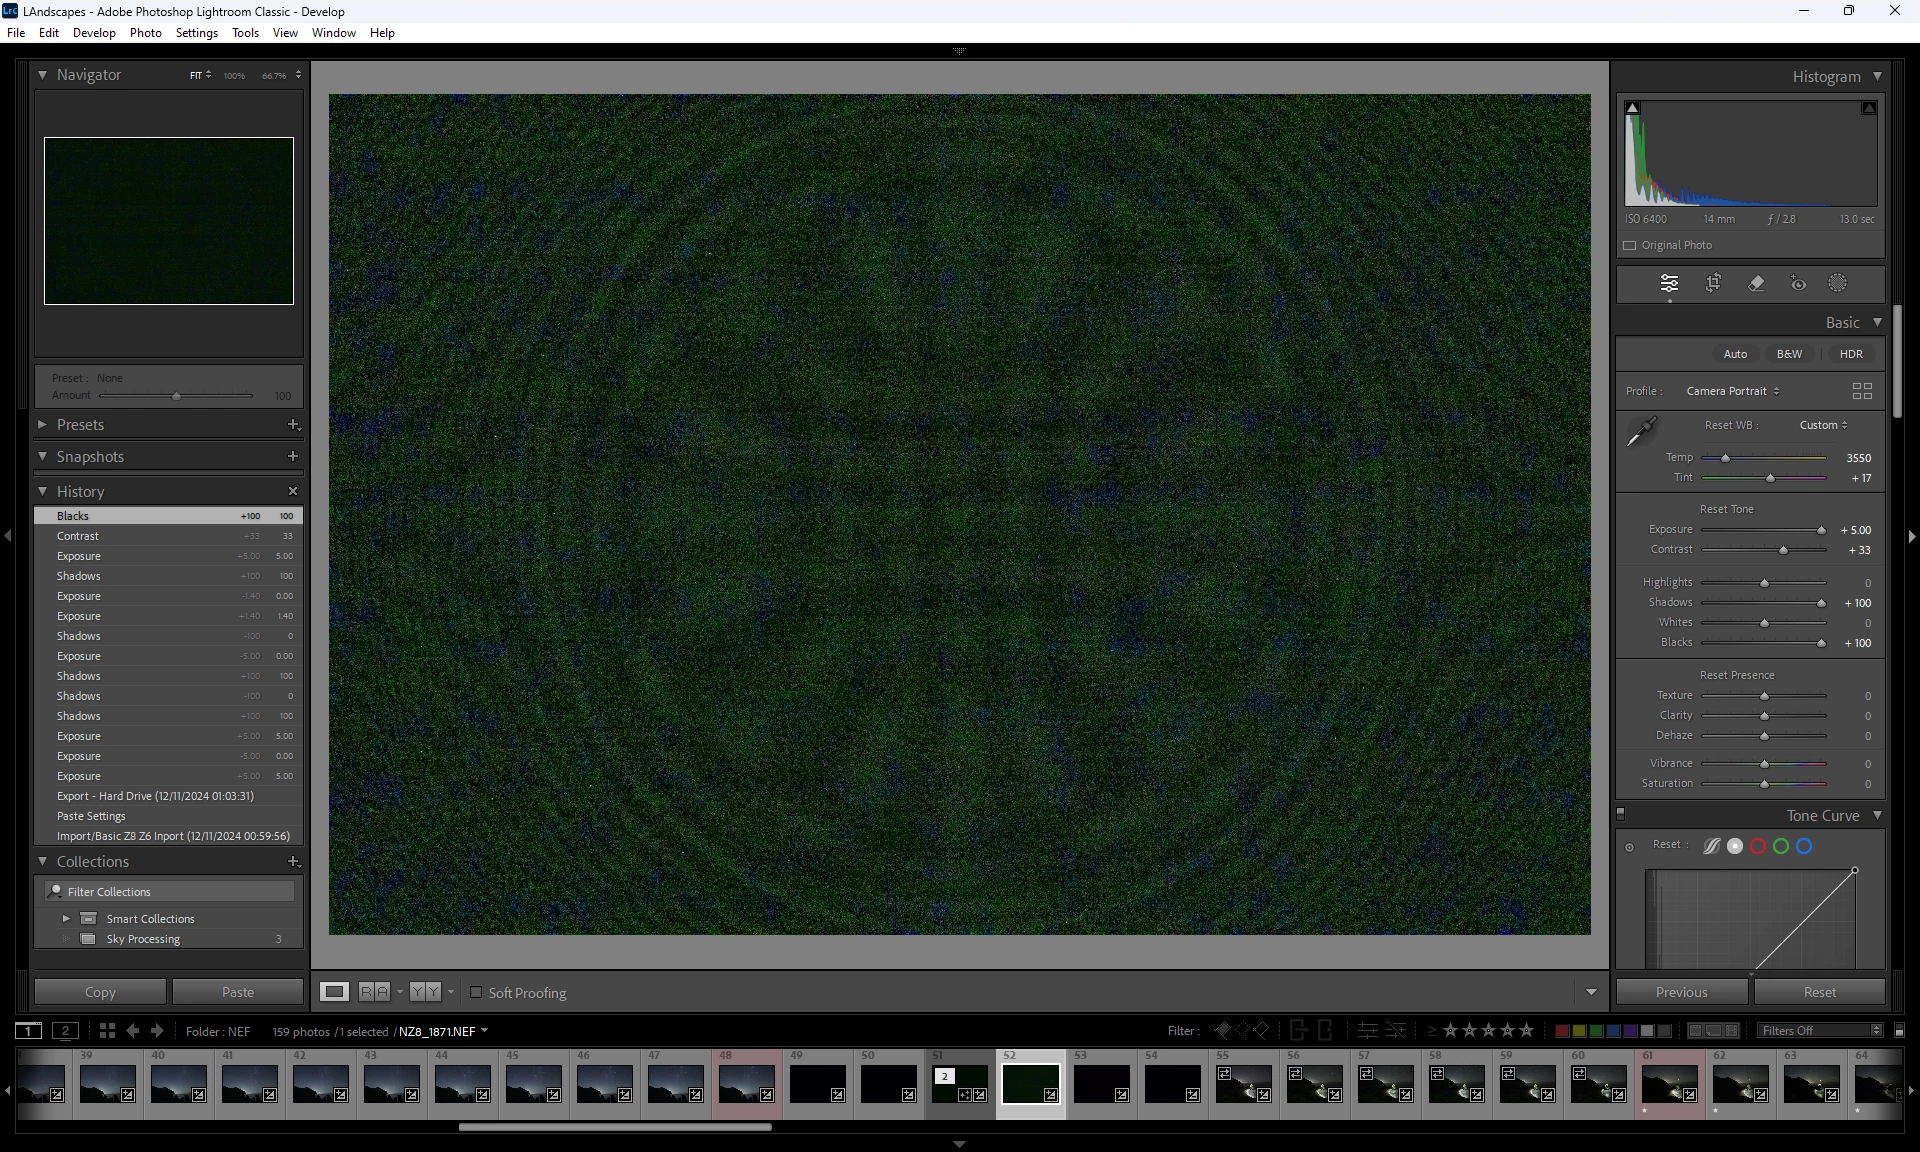
Task: Open the Develop menu
Action: point(94,33)
